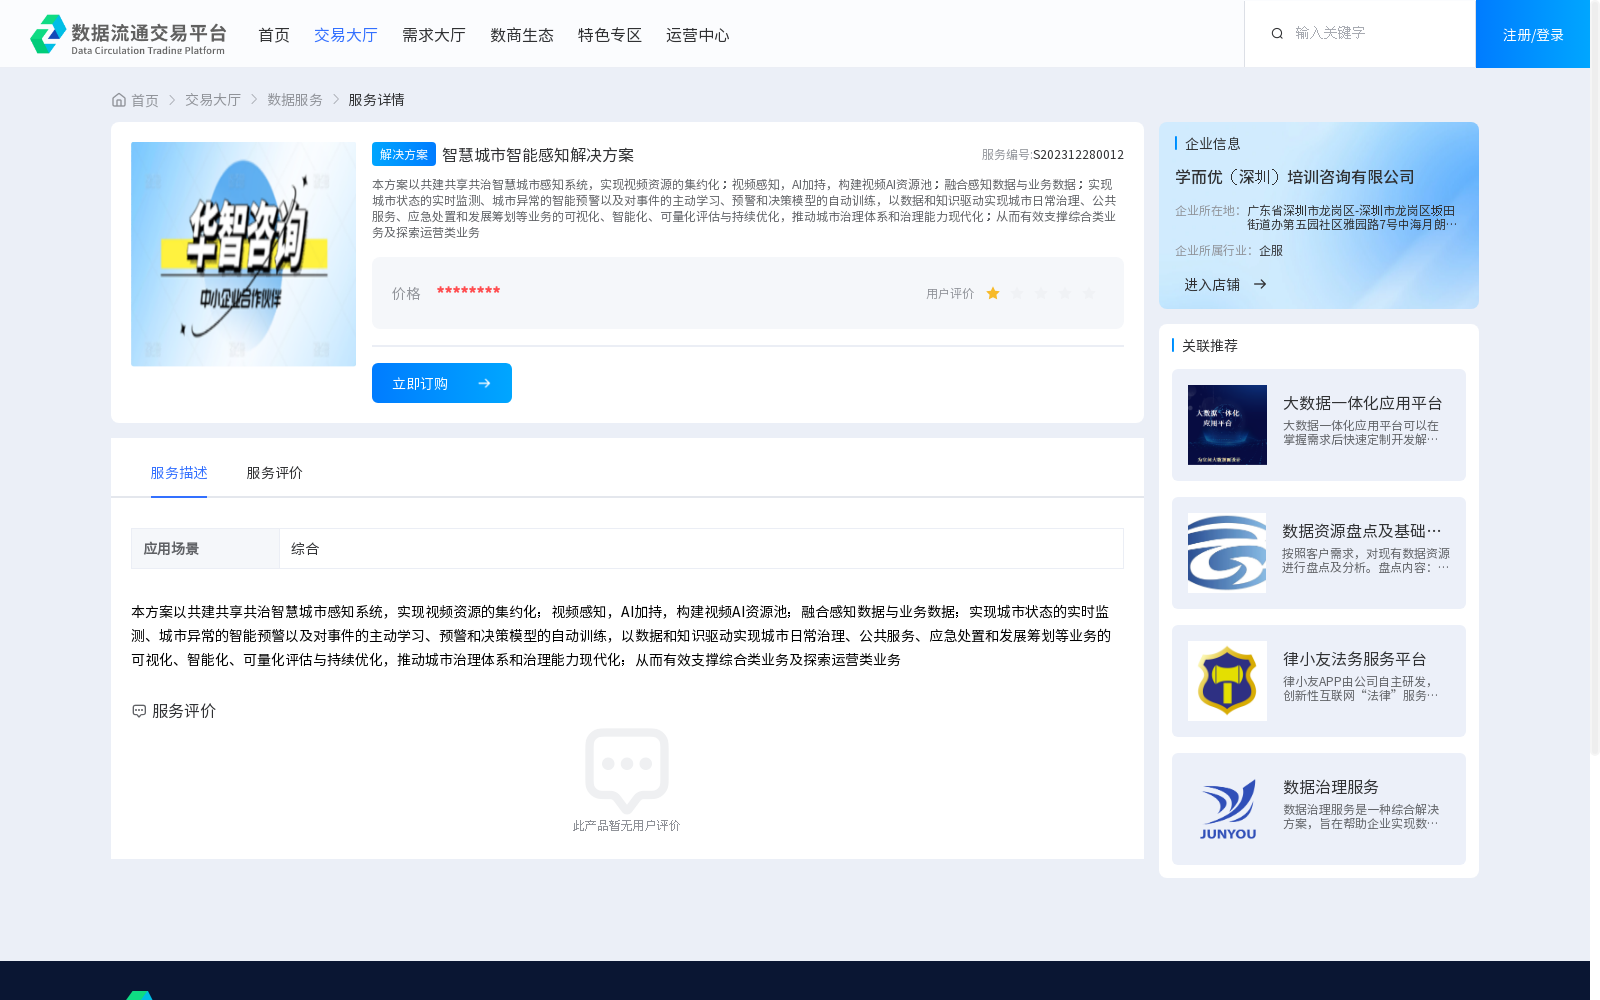Image resolution: width=1600 pixels, height=1000 pixels.
Task: Click the empty reviews chat placeholder icon
Action: click(x=627, y=770)
